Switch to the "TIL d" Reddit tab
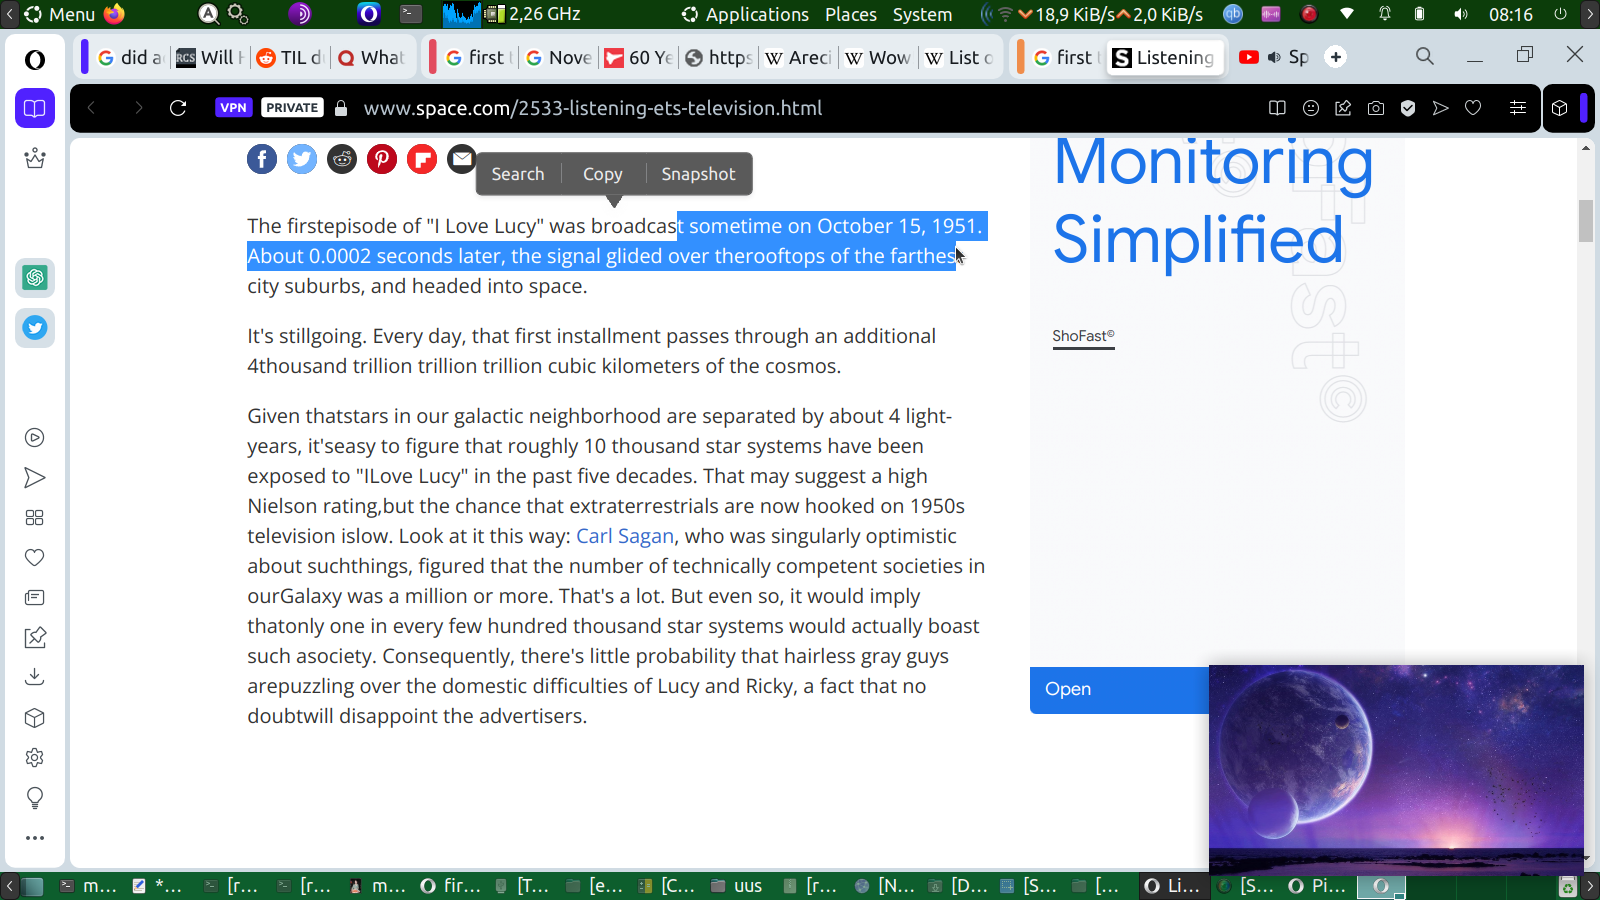Image resolution: width=1600 pixels, height=900 pixels. (289, 57)
